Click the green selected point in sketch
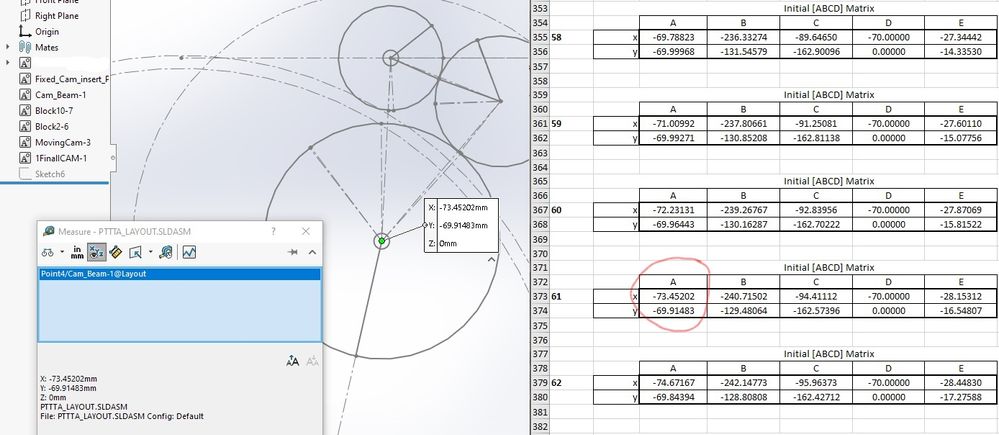Image resolution: width=999 pixels, height=435 pixels. tap(381, 241)
